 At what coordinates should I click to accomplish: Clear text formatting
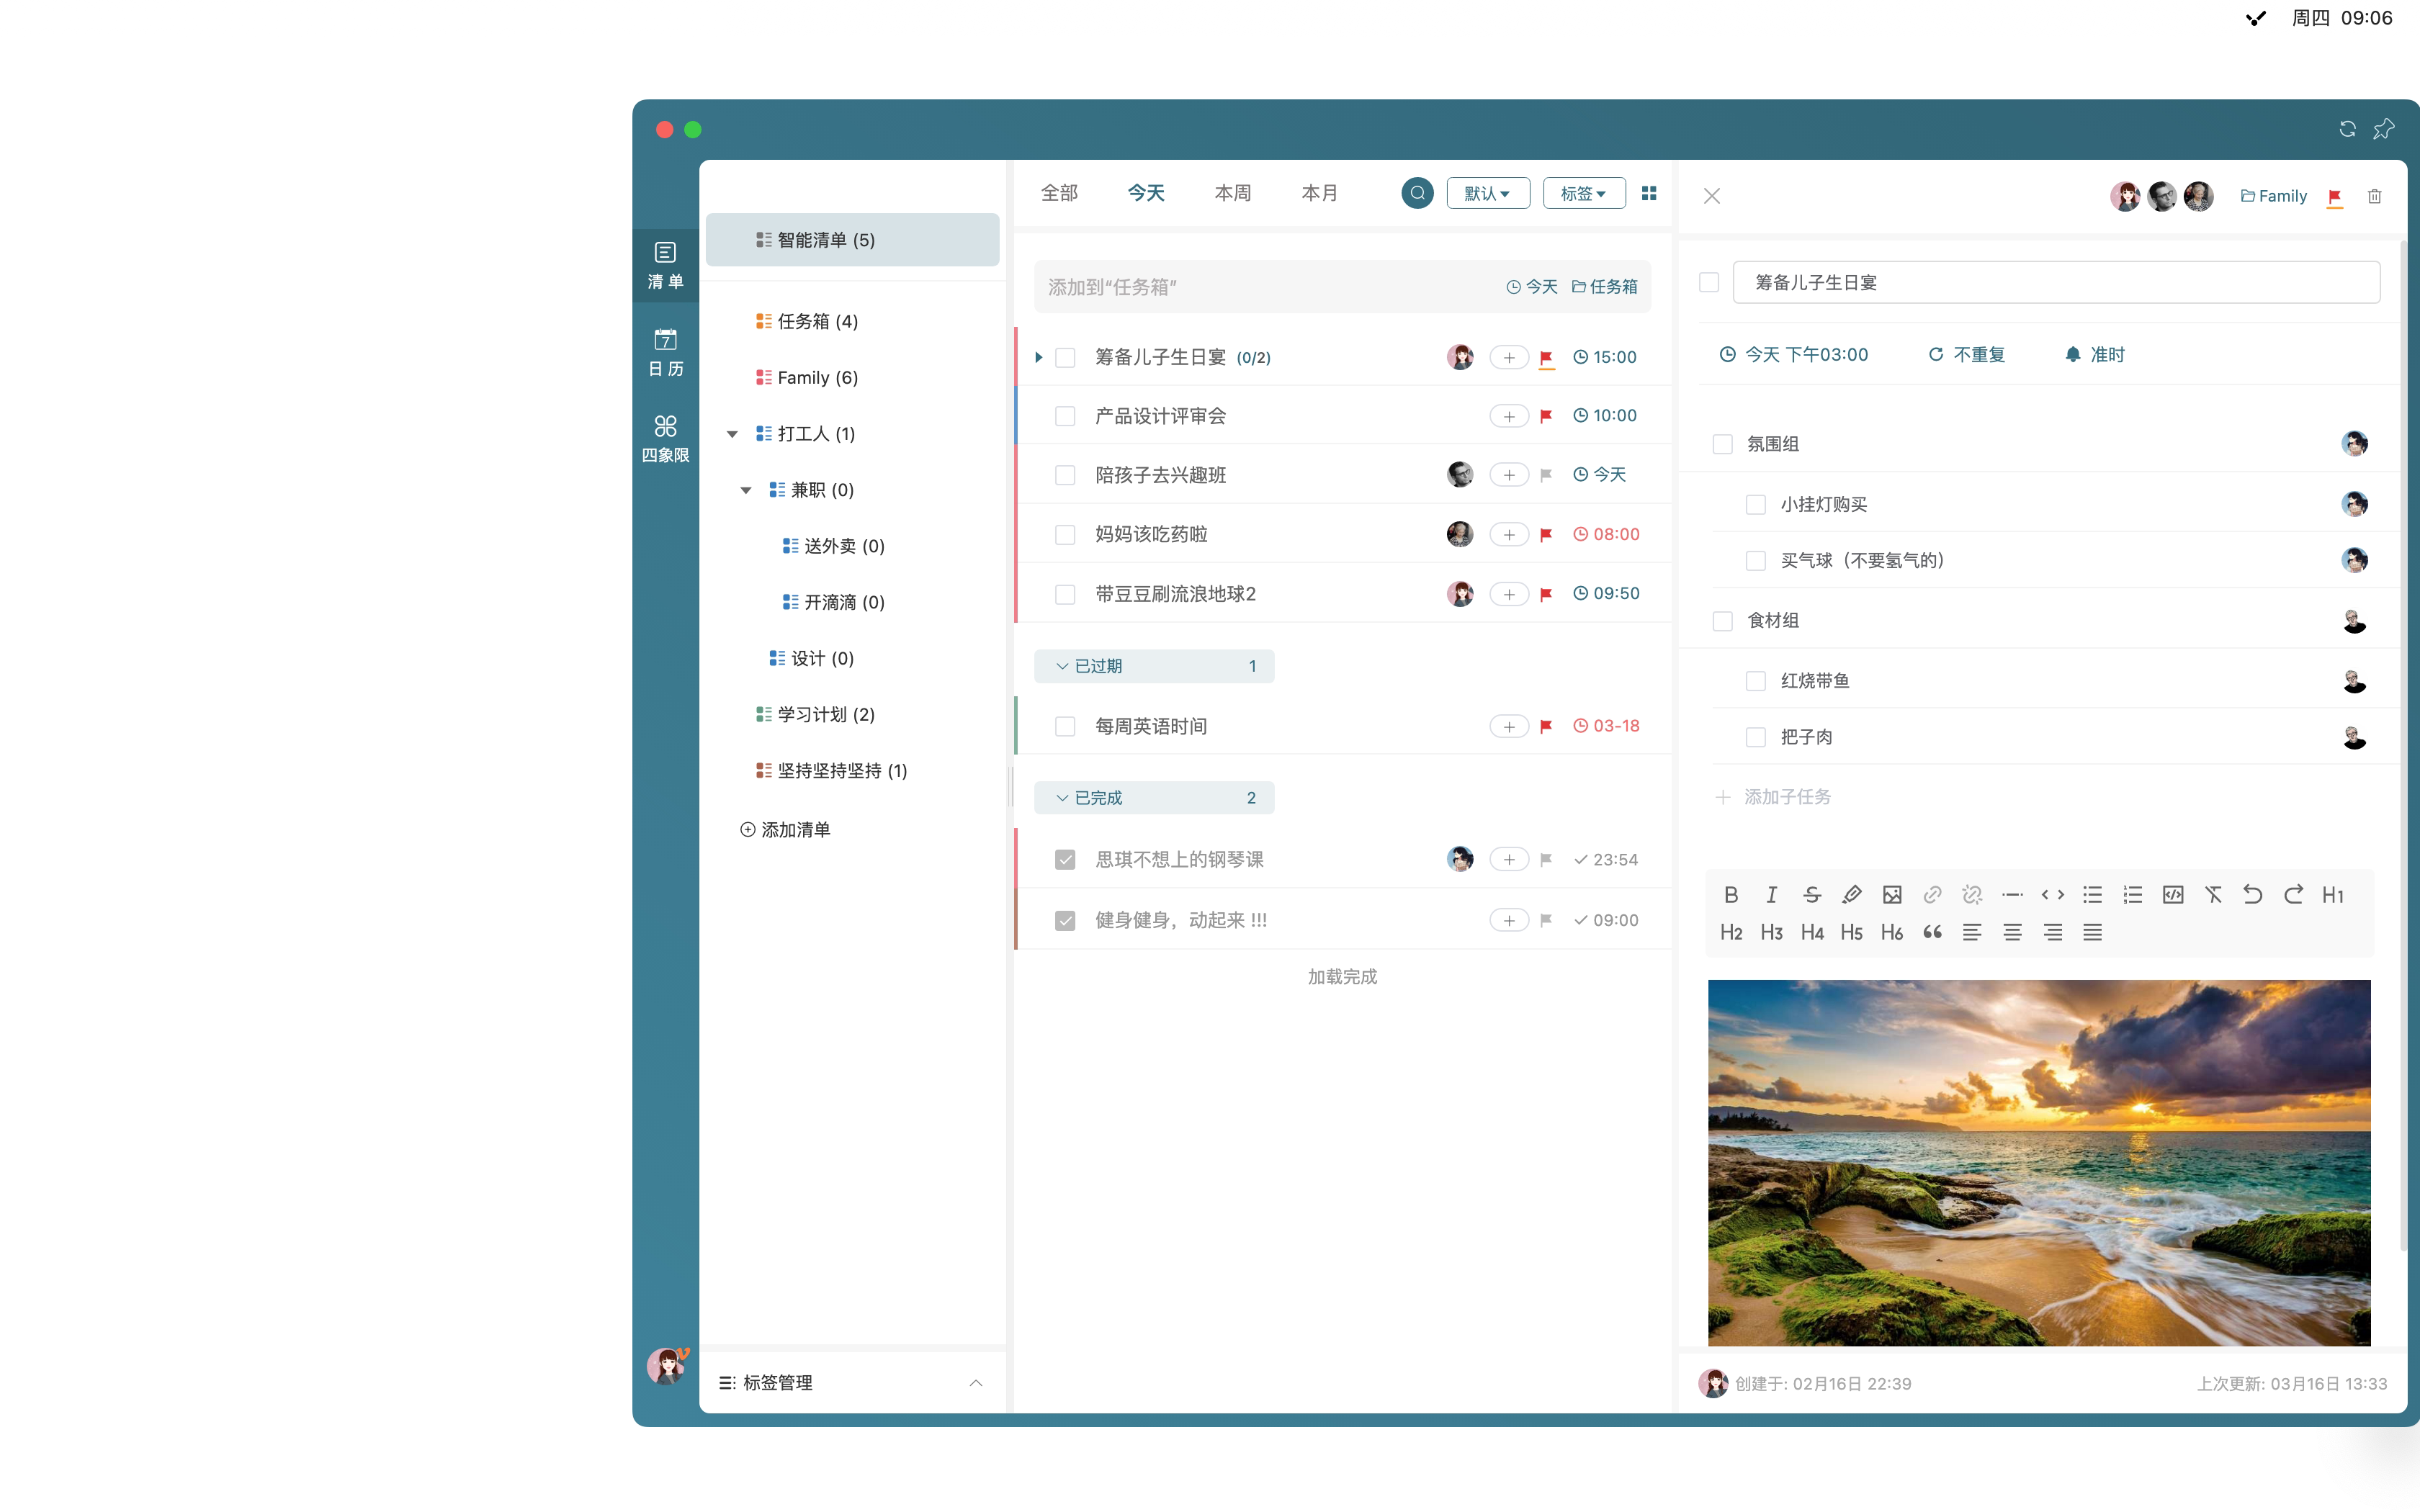(x=2213, y=895)
